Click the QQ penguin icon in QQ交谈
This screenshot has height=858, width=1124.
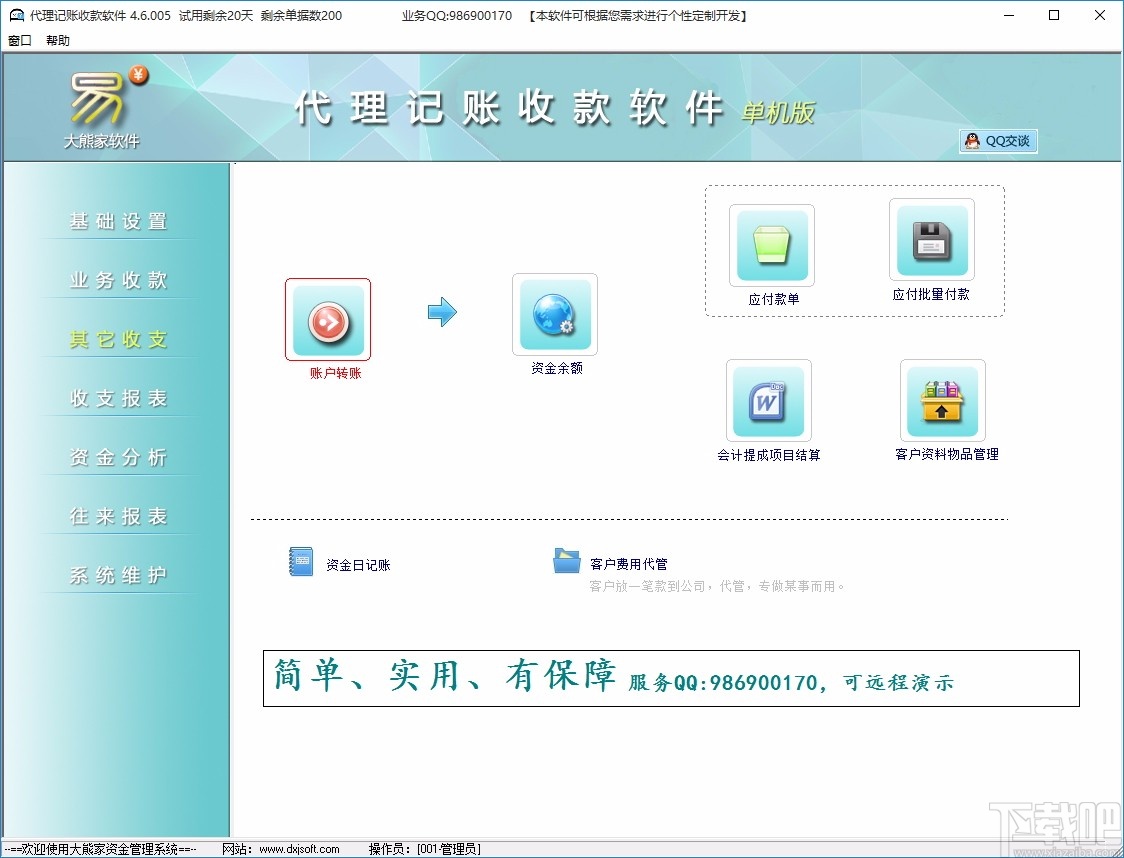(970, 141)
